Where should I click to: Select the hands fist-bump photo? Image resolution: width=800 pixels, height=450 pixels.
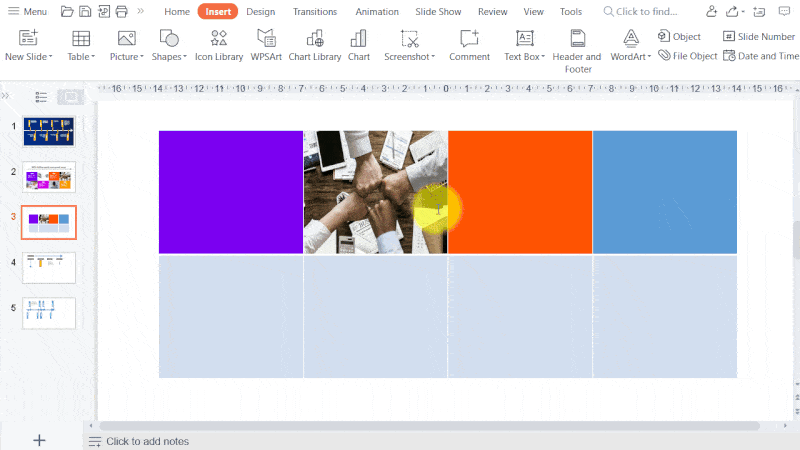tap(376, 192)
